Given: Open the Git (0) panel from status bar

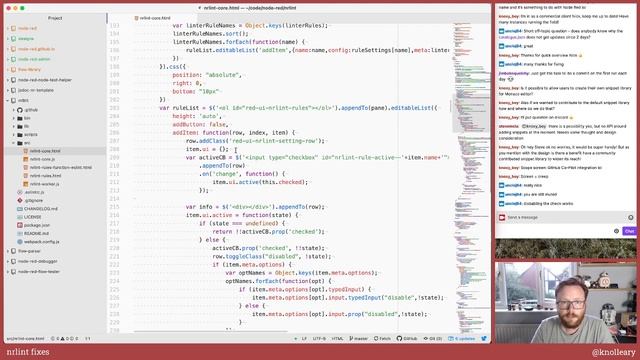Looking at the screenshot, I should [x=433, y=338].
